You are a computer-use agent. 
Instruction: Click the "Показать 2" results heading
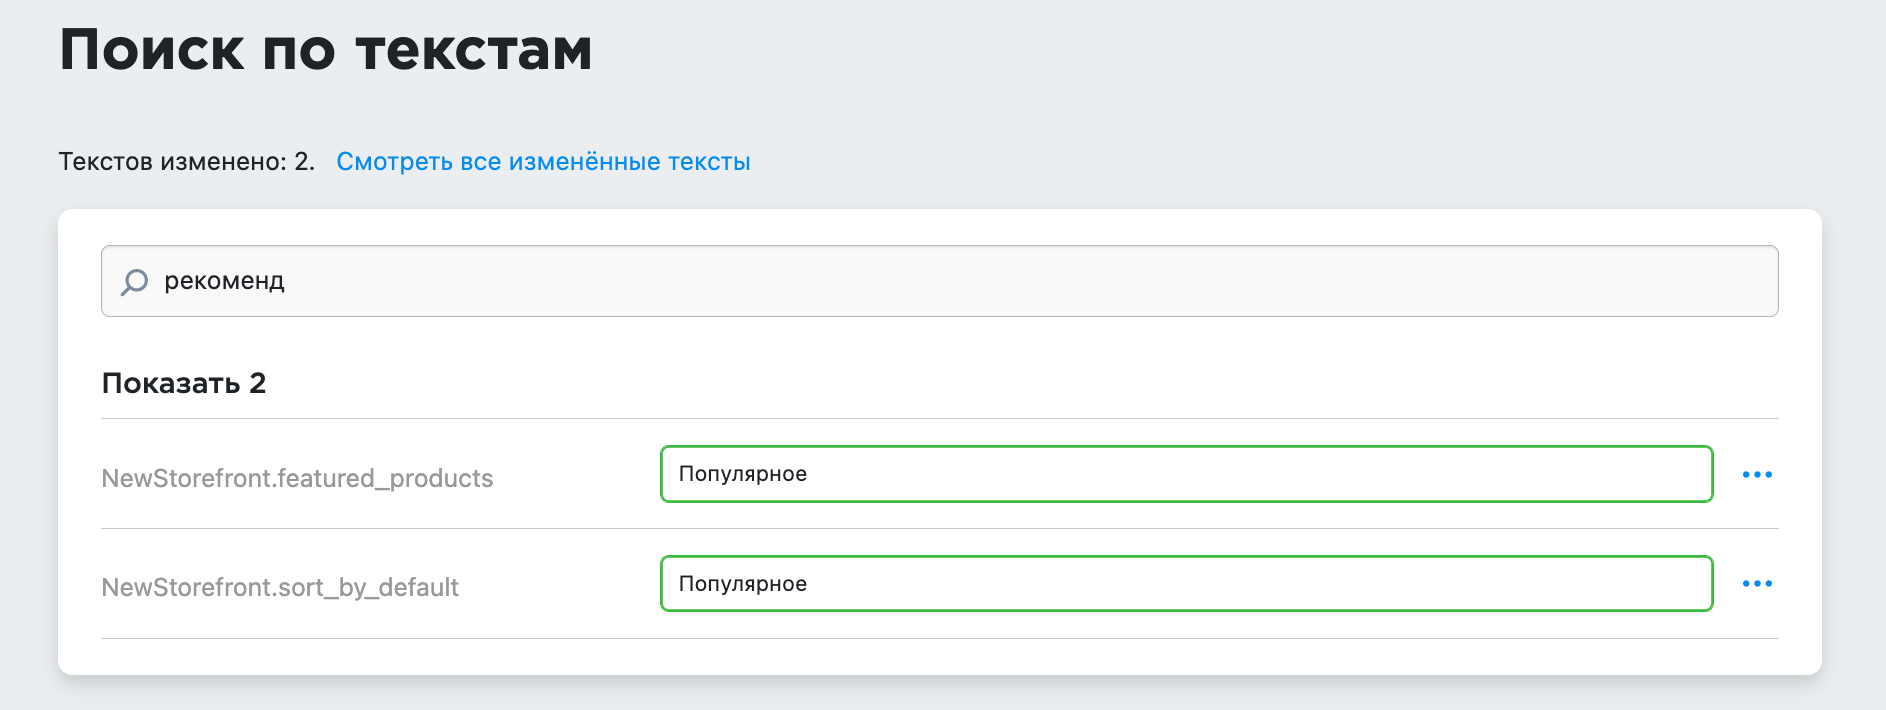tap(184, 383)
